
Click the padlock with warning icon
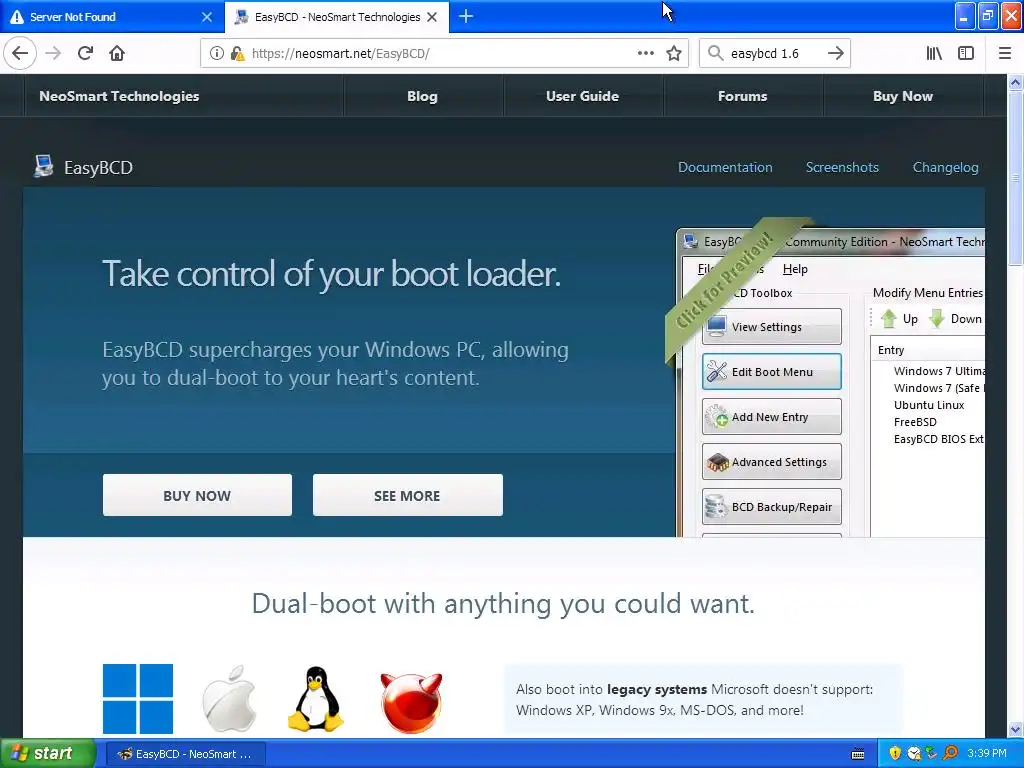(237, 54)
